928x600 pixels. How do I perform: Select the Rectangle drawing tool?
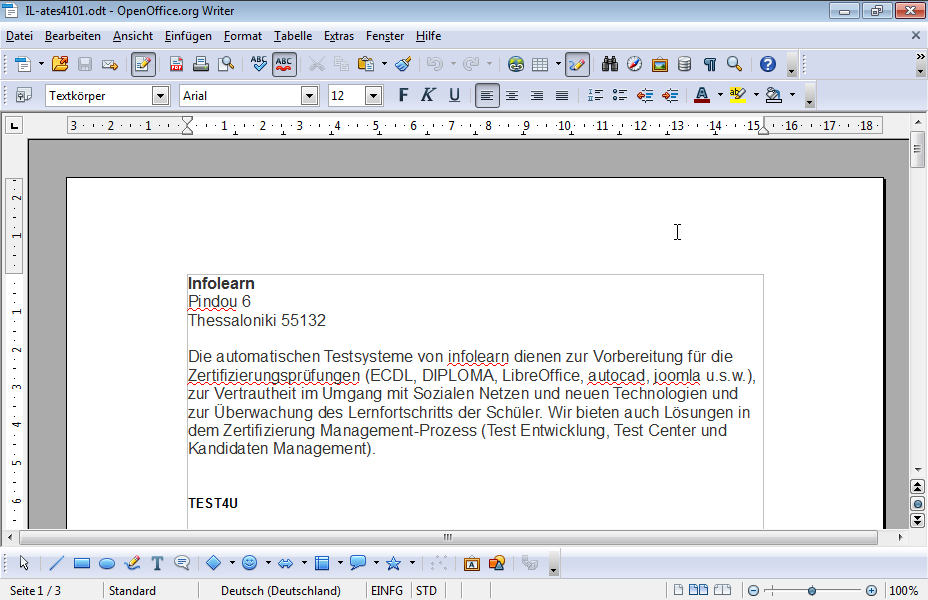click(82, 563)
